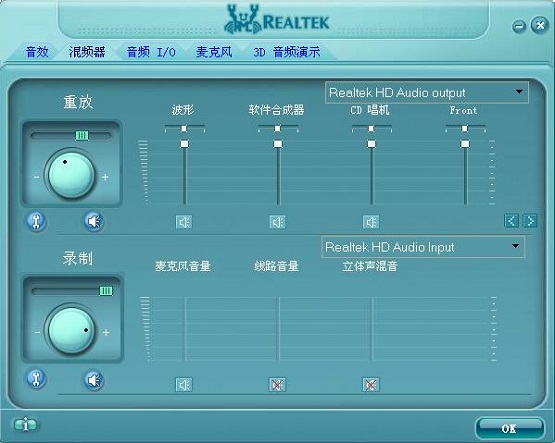Enable the 立体声混音 recording source
Screen dimensions: 555x443
(371, 385)
